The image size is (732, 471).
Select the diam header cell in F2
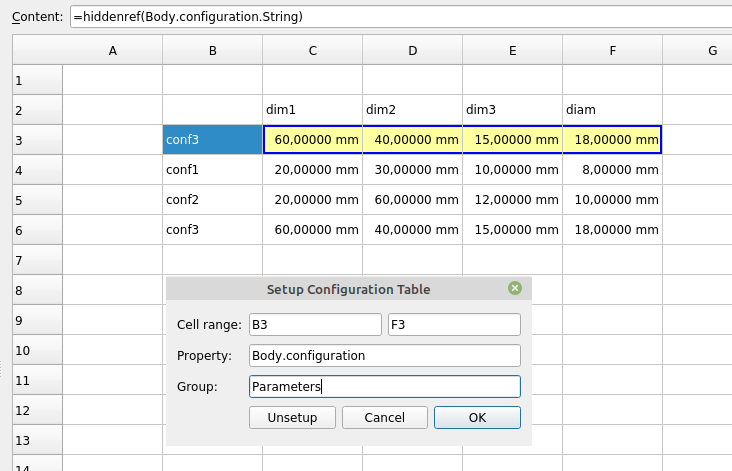click(x=612, y=110)
